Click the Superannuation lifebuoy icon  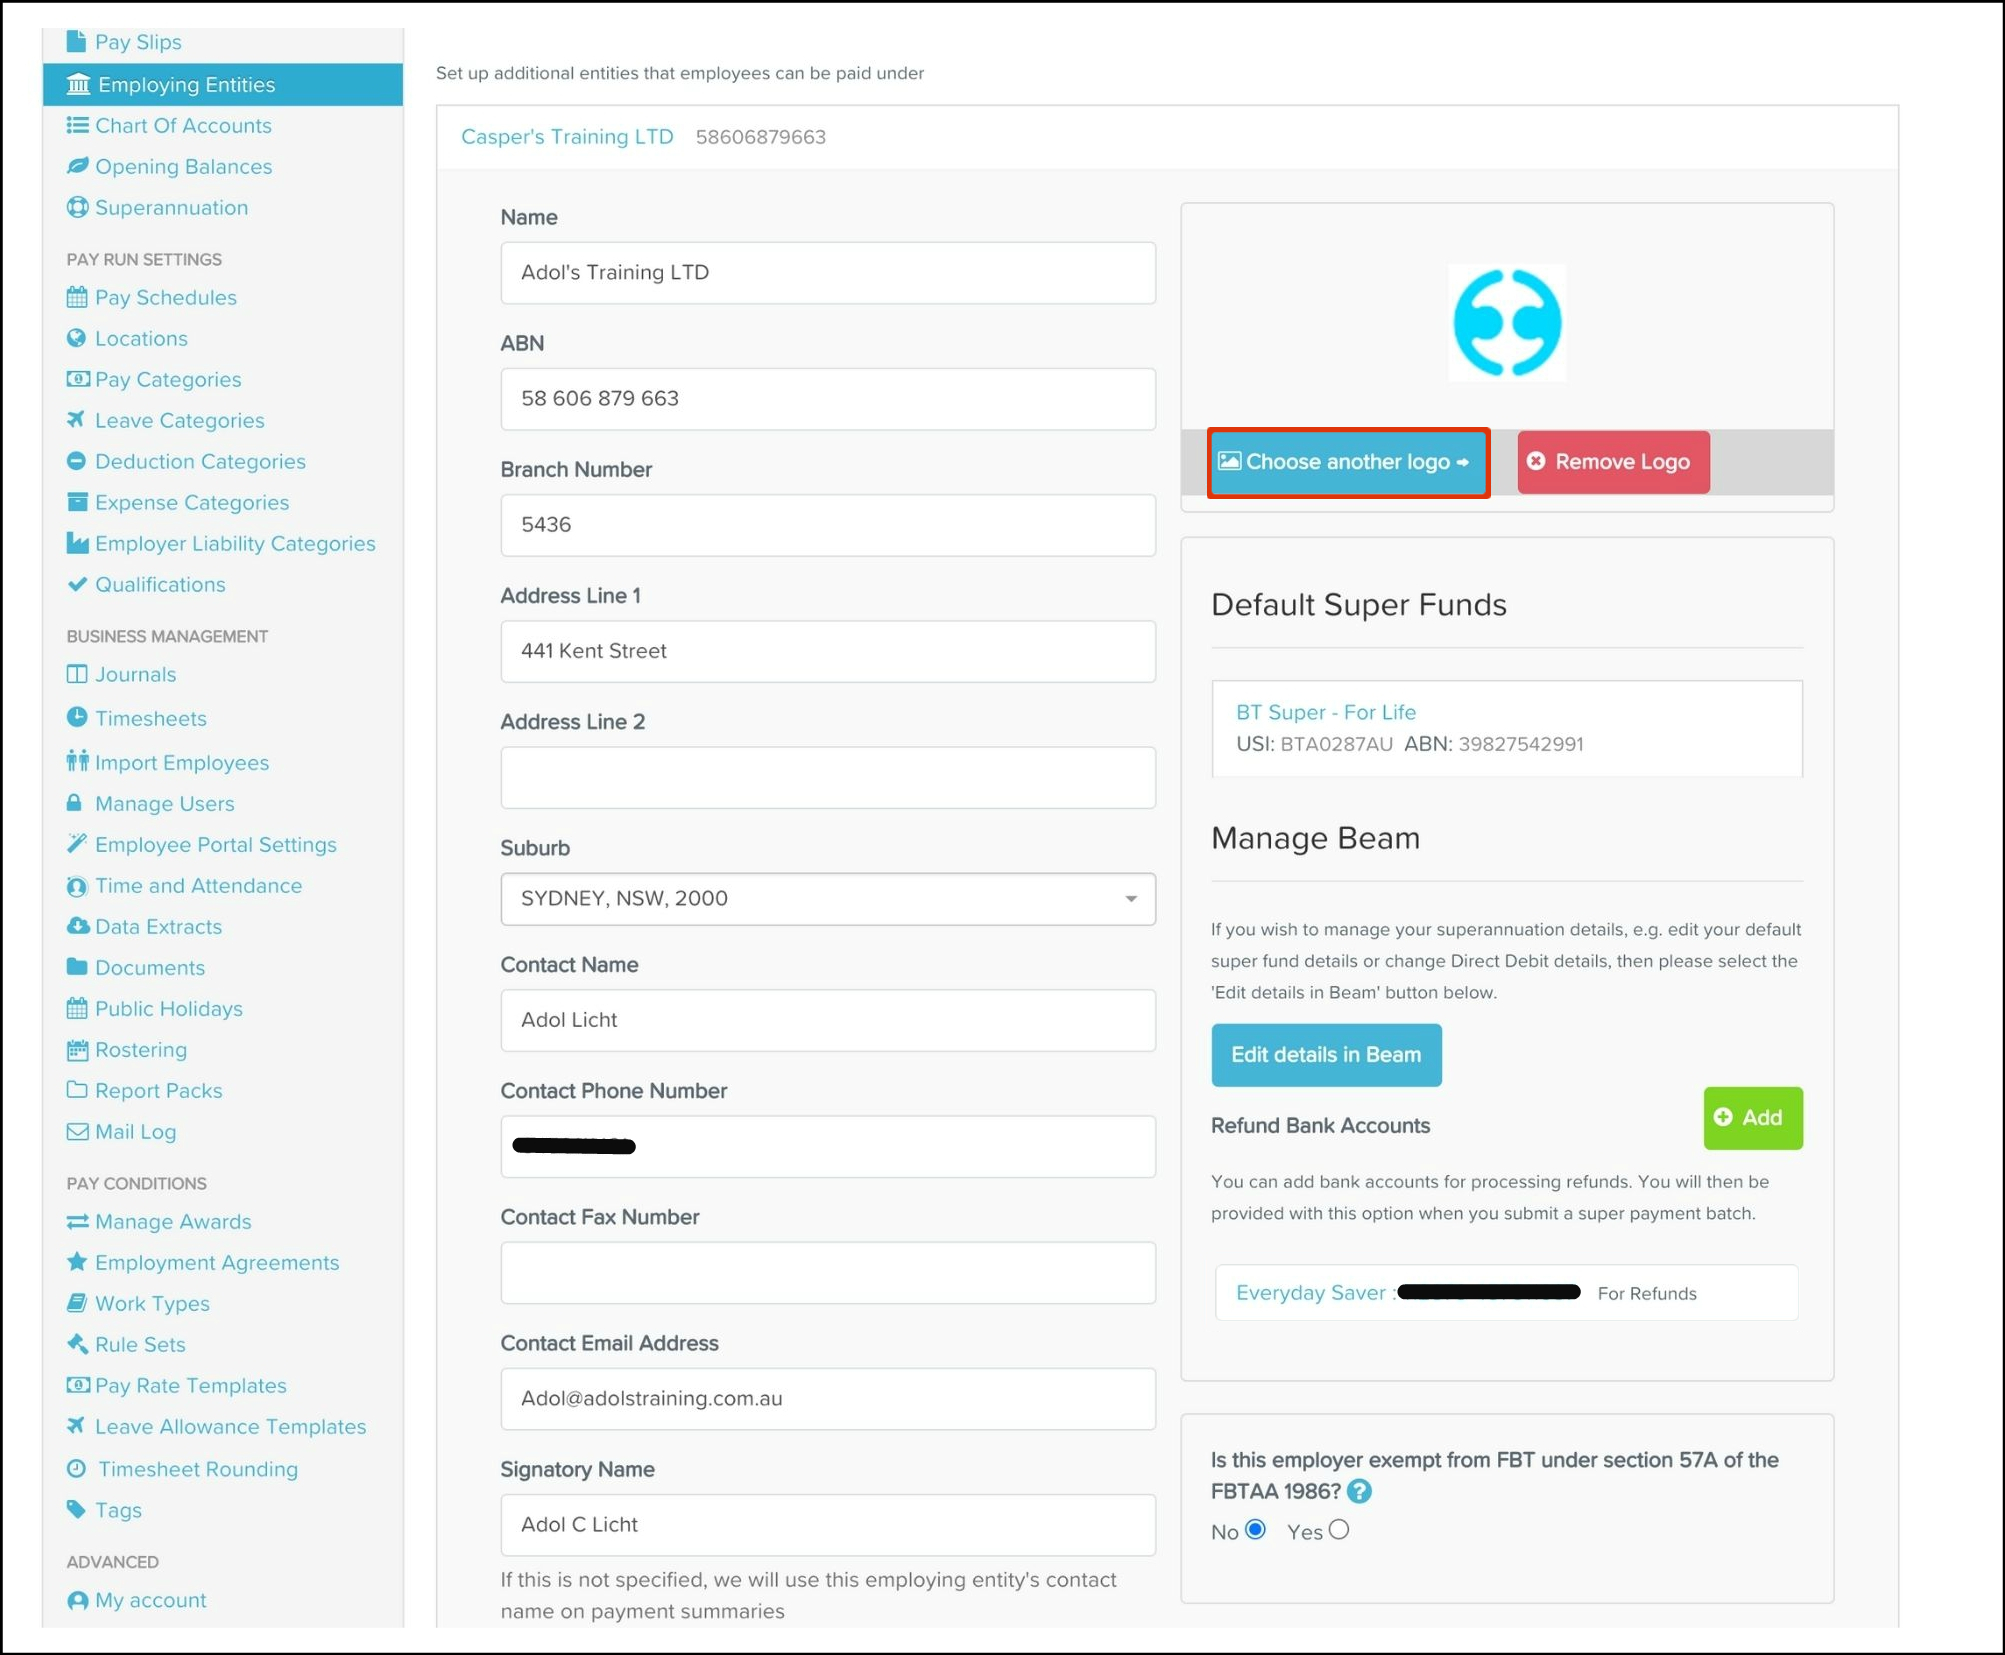[77, 207]
